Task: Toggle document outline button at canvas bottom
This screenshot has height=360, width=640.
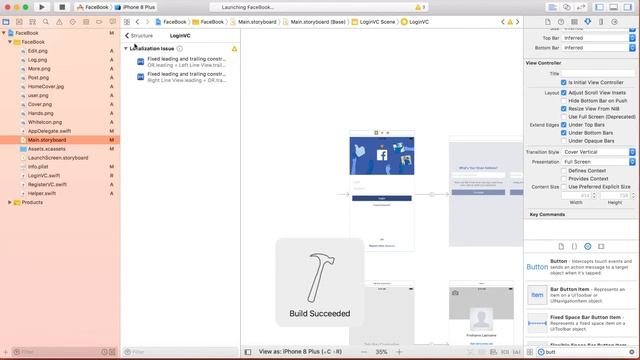Action: tap(248, 352)
